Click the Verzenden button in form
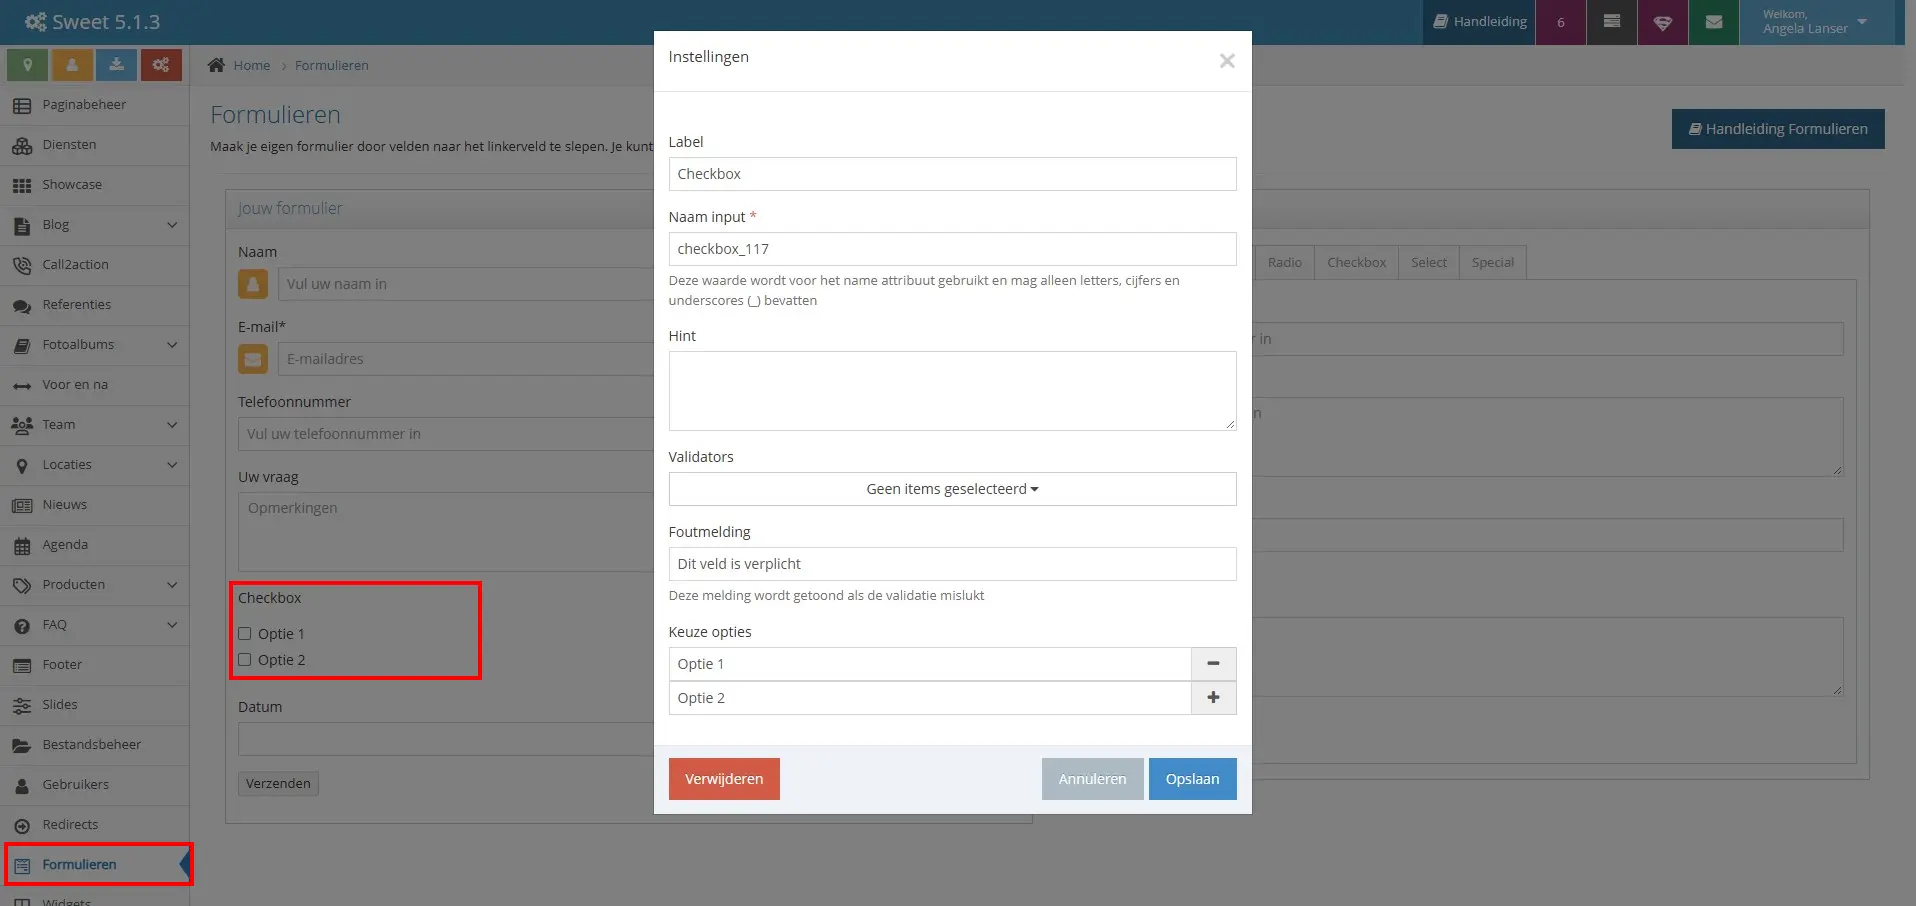The image size is (1916, 906). pos(278,783)
